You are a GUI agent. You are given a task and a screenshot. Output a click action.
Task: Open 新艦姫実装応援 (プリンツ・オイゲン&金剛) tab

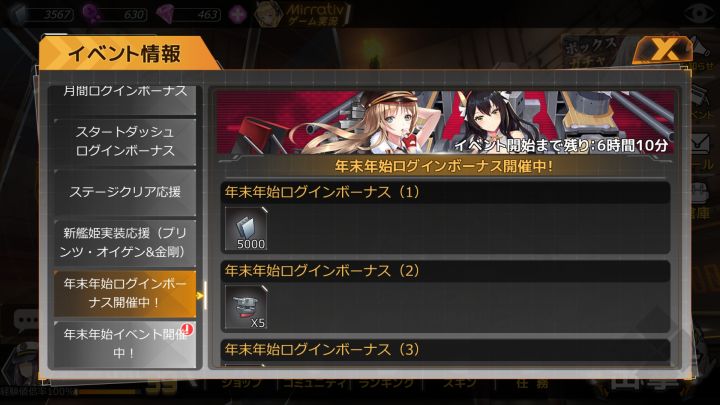pyautogui.click(x=125, y=242)
